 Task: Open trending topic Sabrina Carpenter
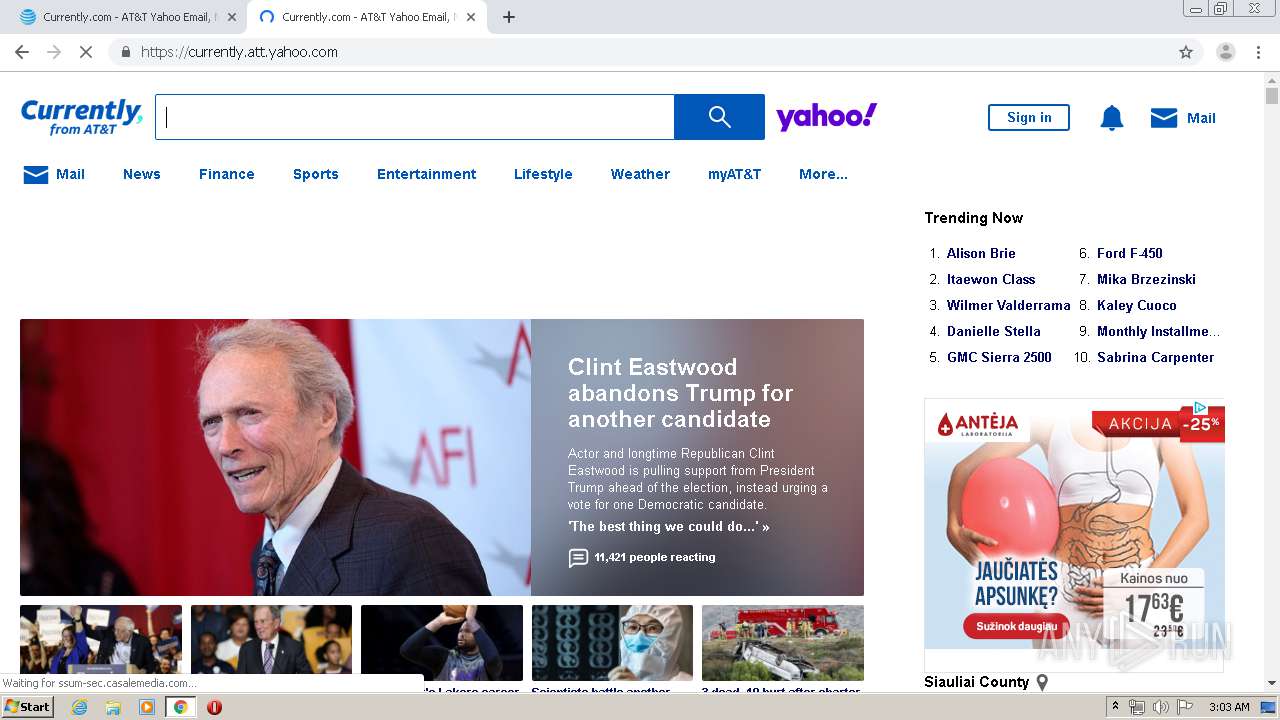[1155, 357]
